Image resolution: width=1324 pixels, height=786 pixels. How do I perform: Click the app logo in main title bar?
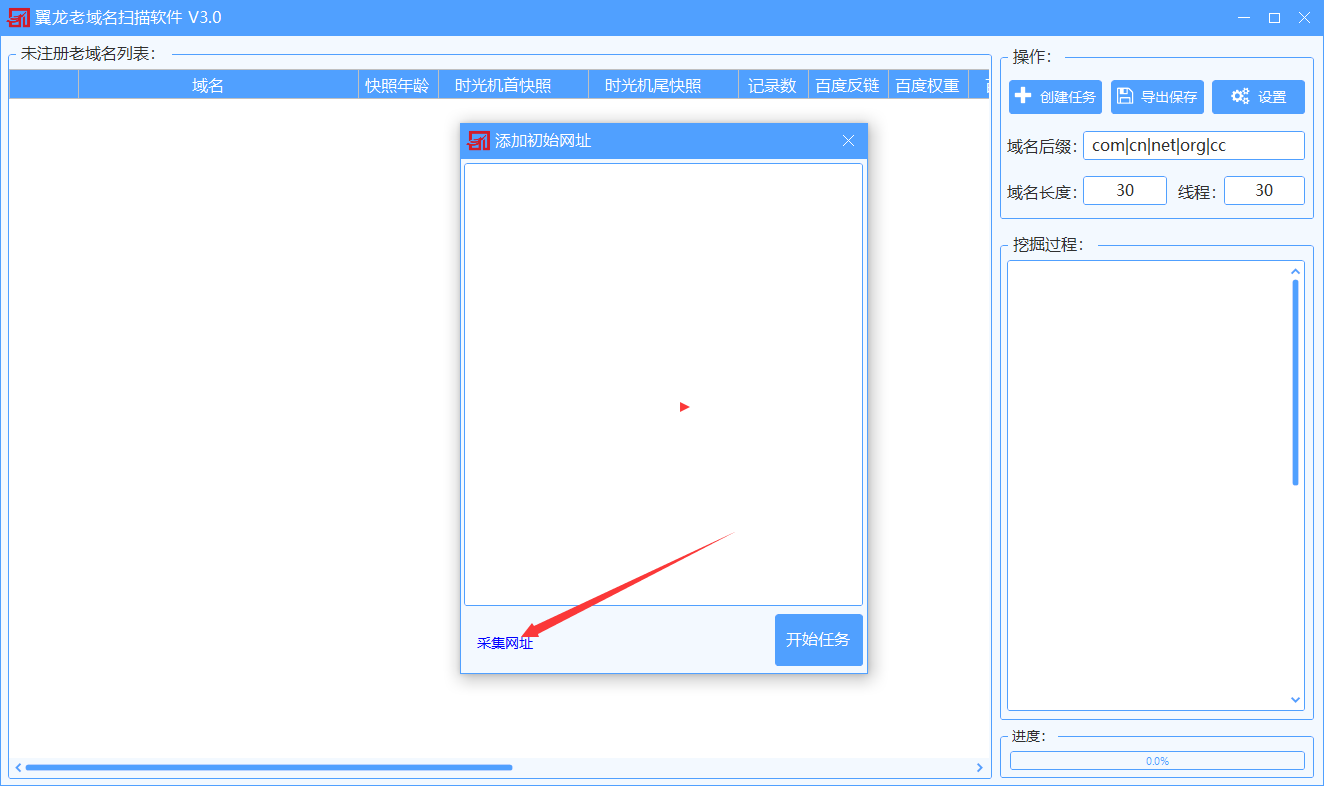[x=18, y=18]
